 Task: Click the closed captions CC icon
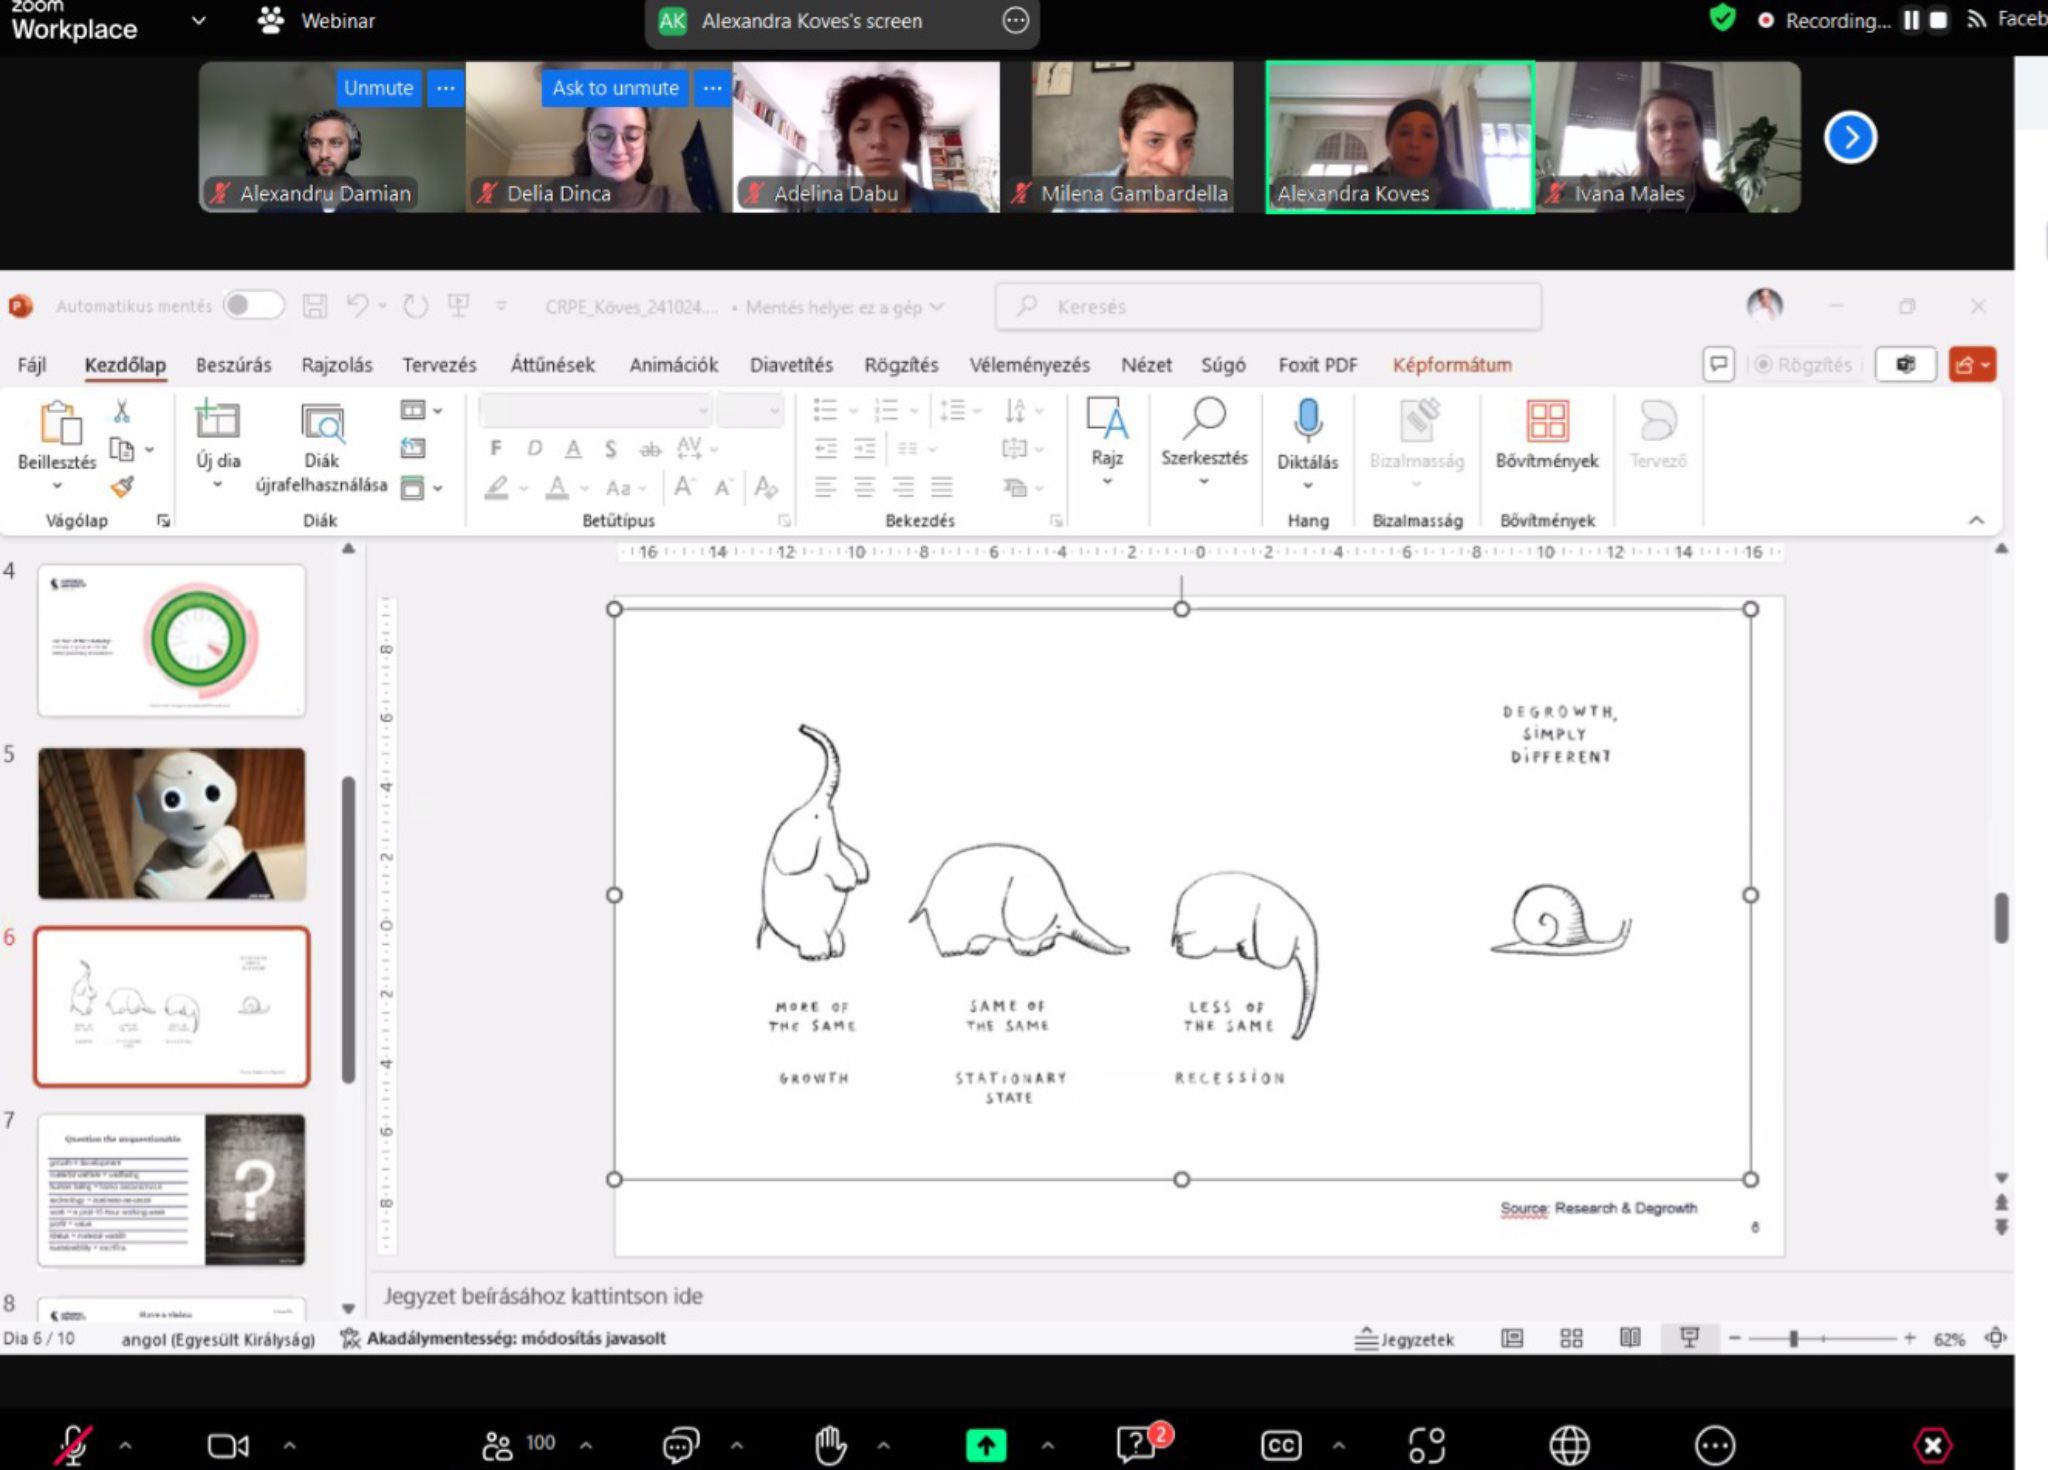(1281, 1445)
